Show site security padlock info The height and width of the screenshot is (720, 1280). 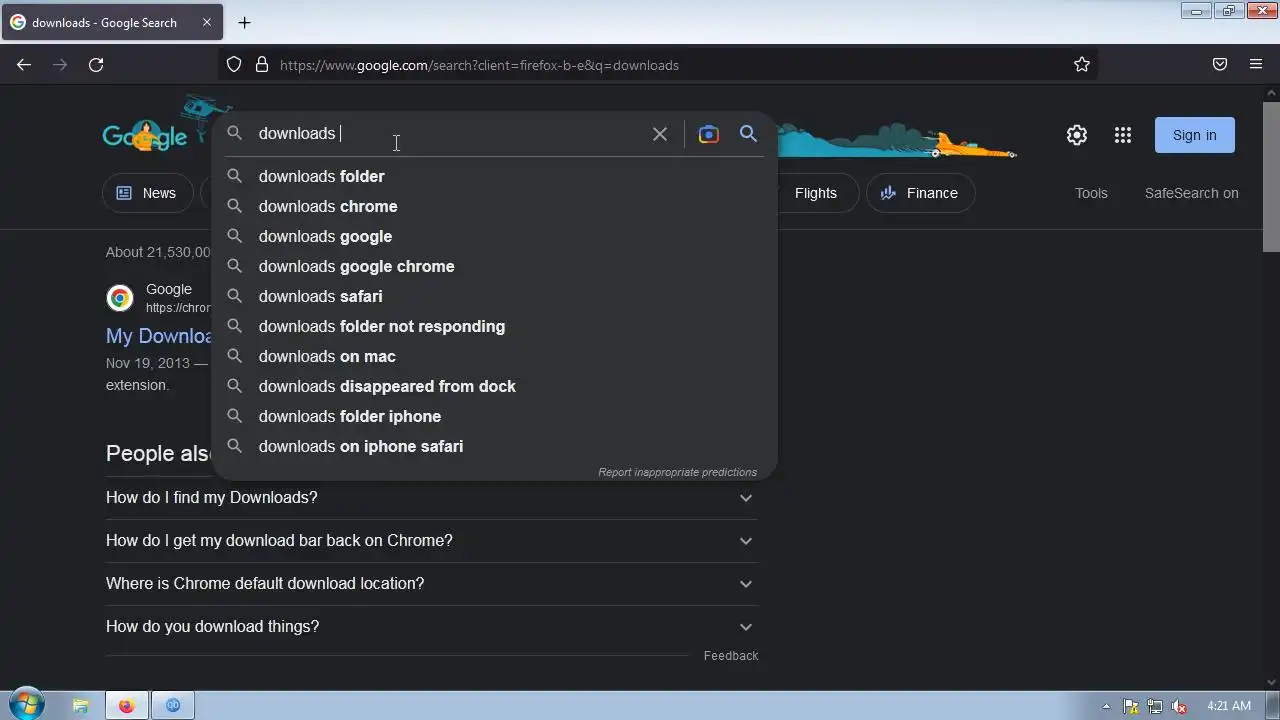262,65
